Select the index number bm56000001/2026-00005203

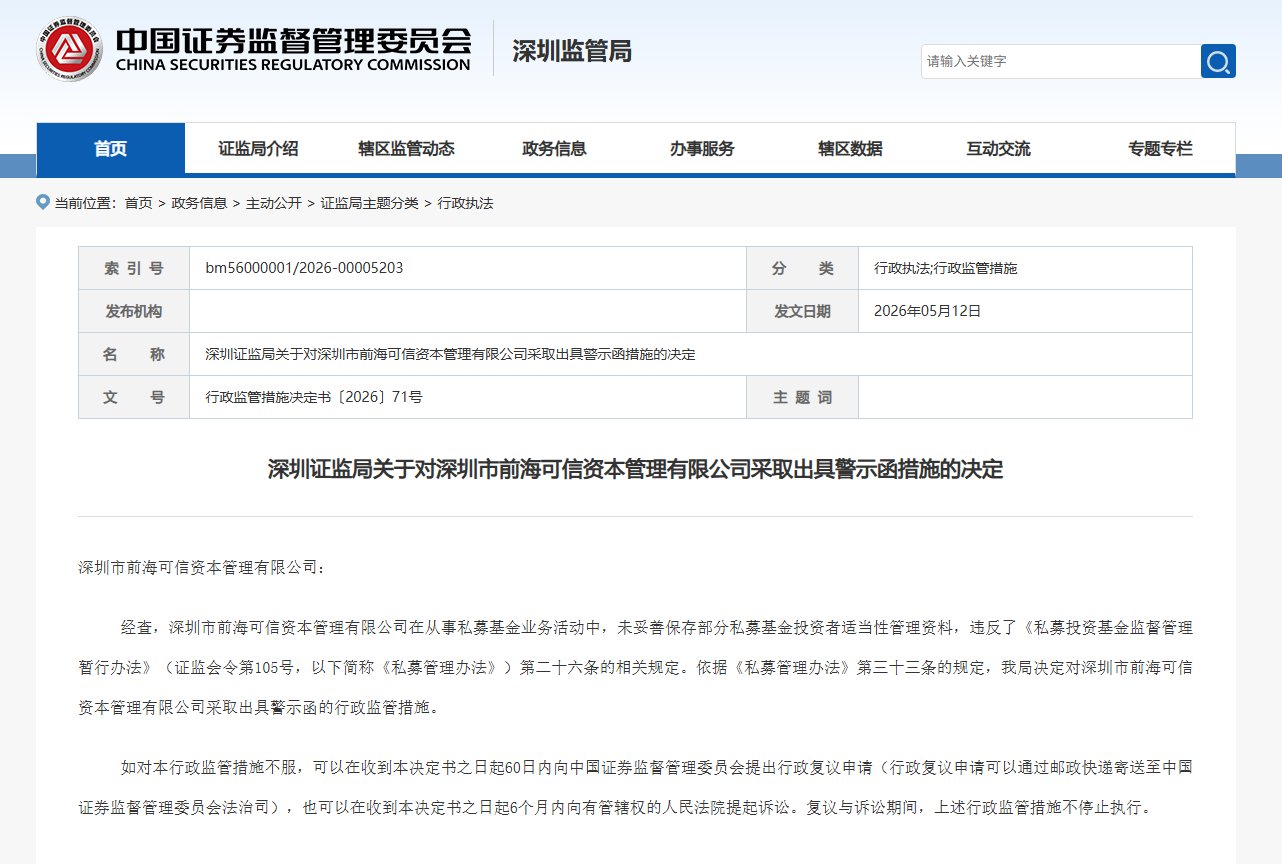304,268
